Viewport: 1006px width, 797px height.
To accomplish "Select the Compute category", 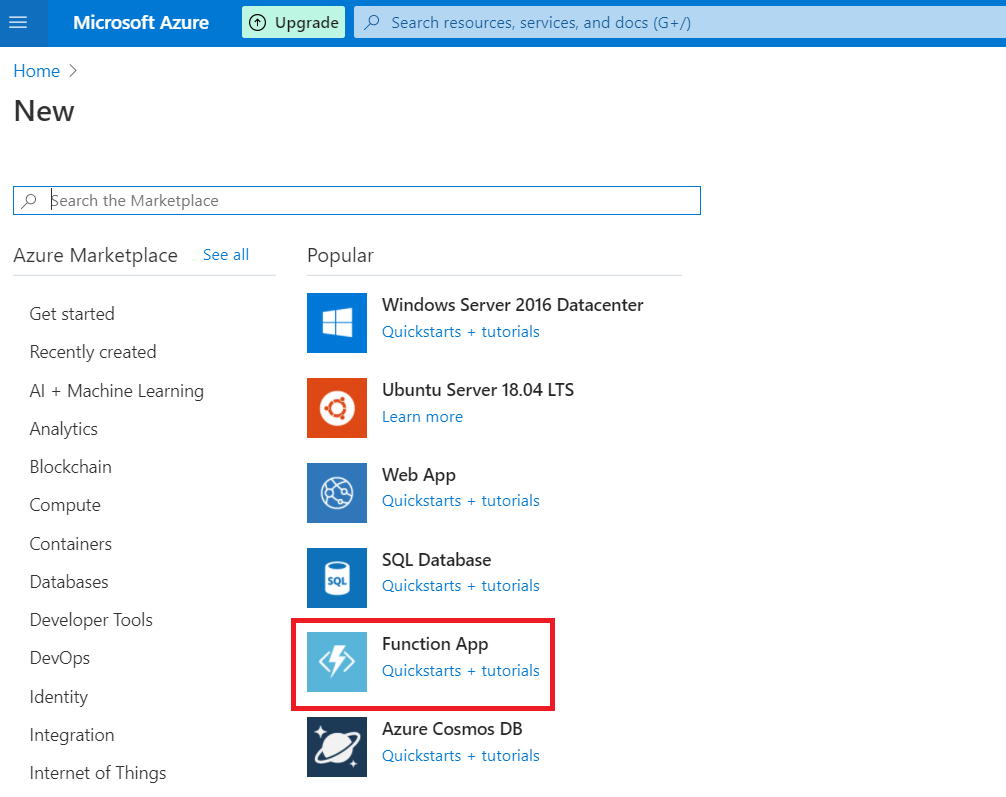I will 65,505.
